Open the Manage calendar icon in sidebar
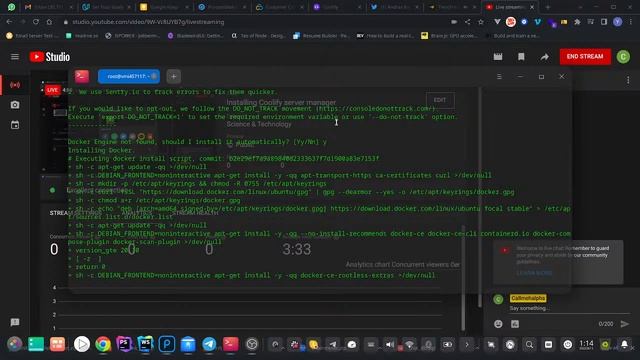Viewport: 640px width, 360px height. (x=15, y=125)
